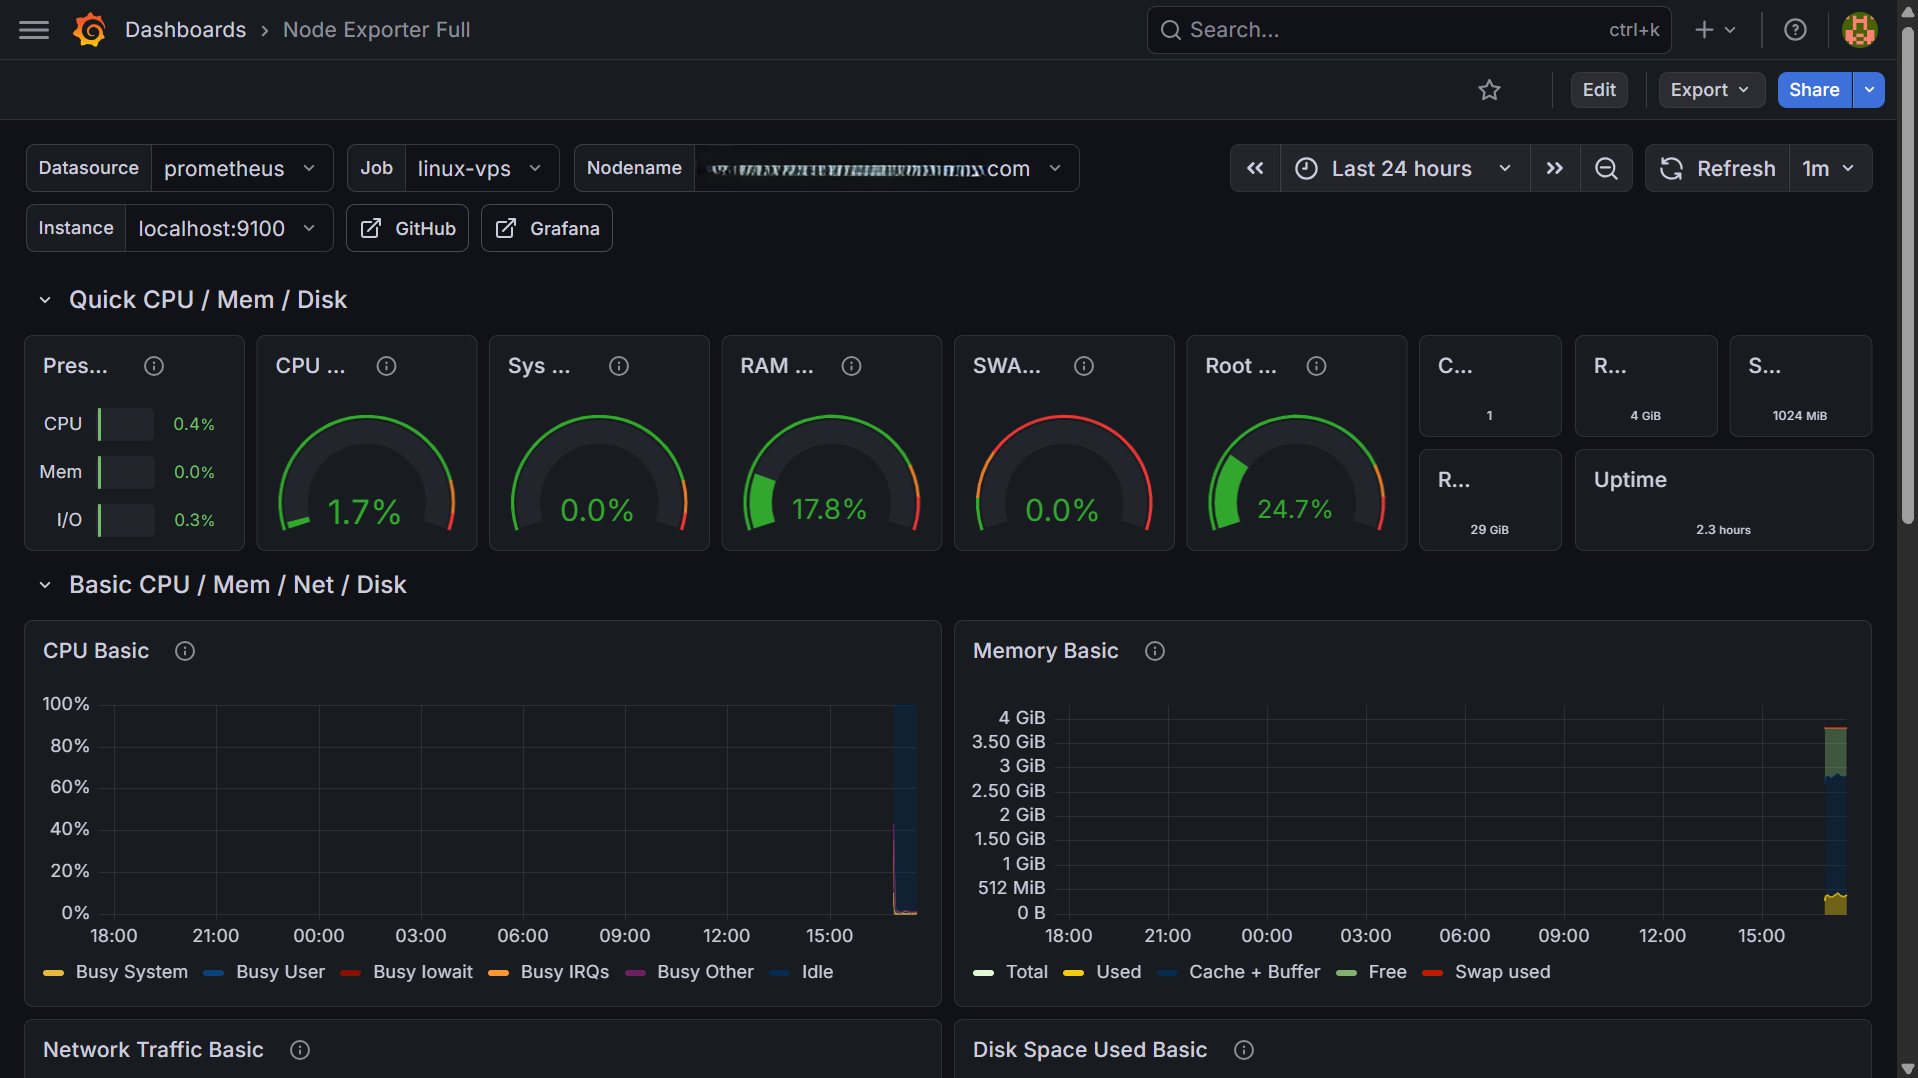Image resolution: width=1918 pixels, height=1078 pixels.
Task: Click the user profile avatar
Action: (x=1859, y=29)
